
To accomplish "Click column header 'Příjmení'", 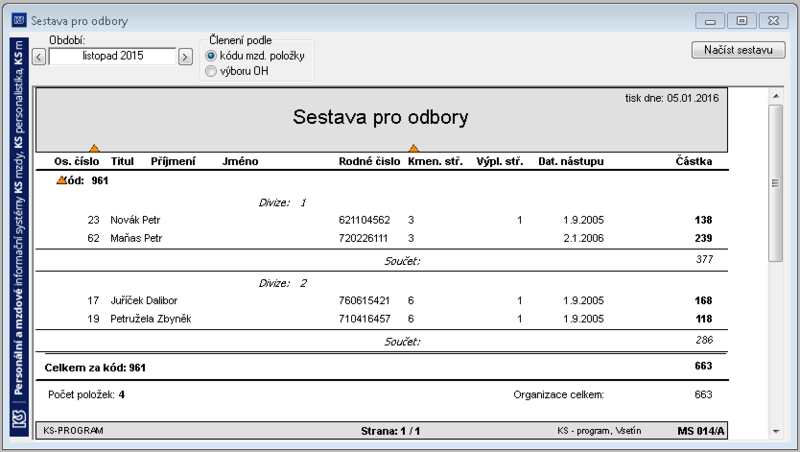I will coord(173,161).
